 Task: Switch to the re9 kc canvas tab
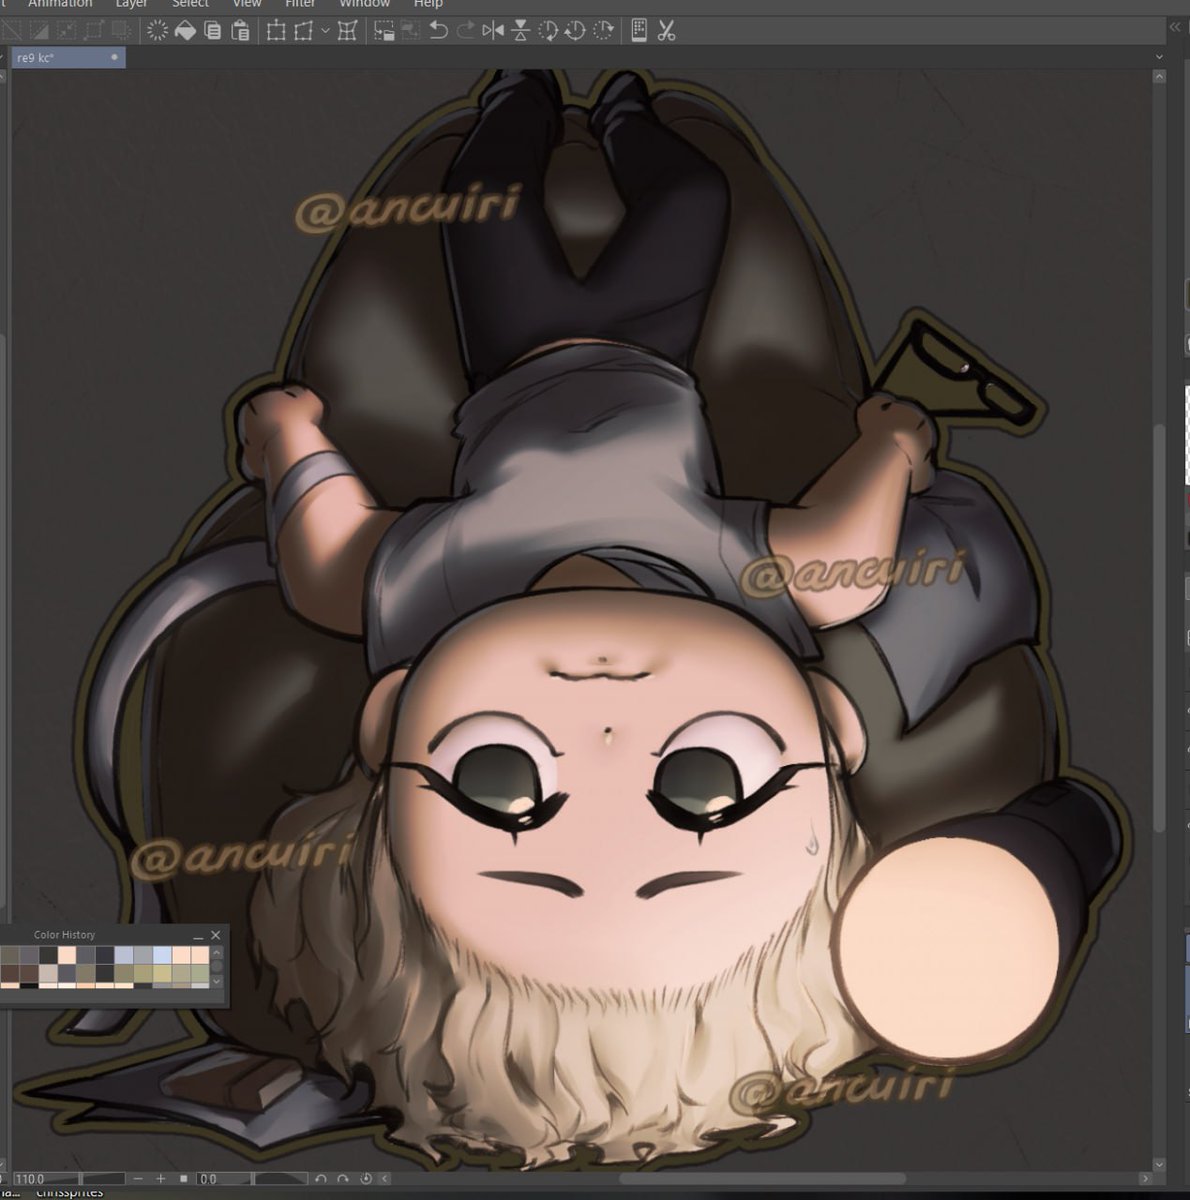(x=60, y=57)
